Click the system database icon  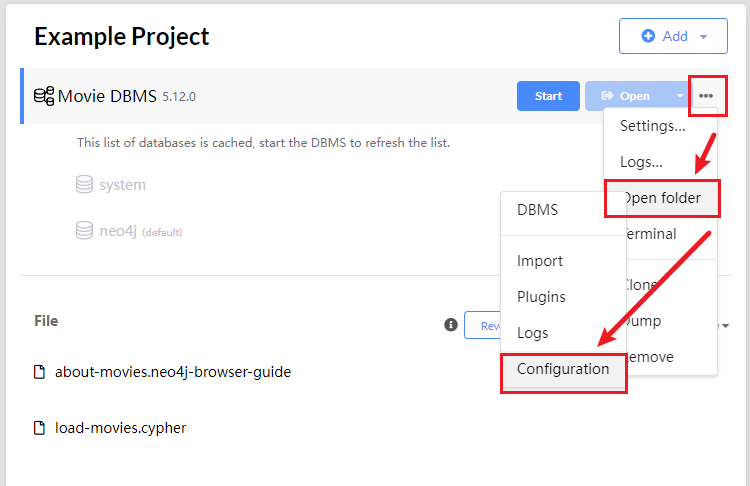(x=85, y=185)
